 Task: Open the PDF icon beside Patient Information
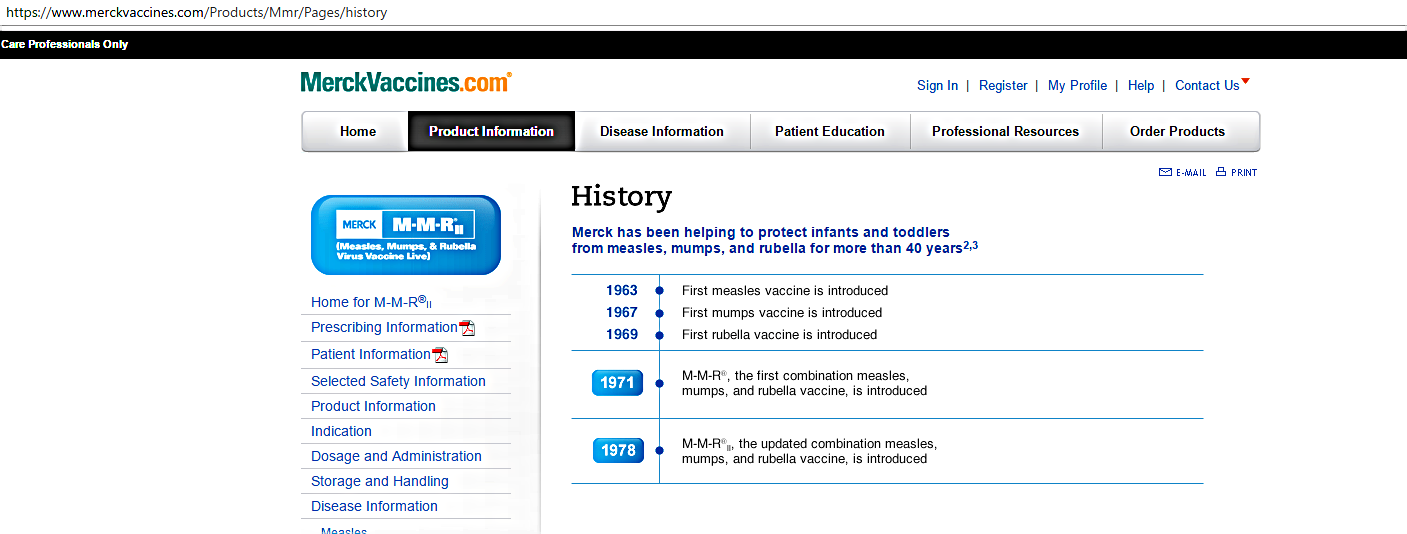coord(439,355)
